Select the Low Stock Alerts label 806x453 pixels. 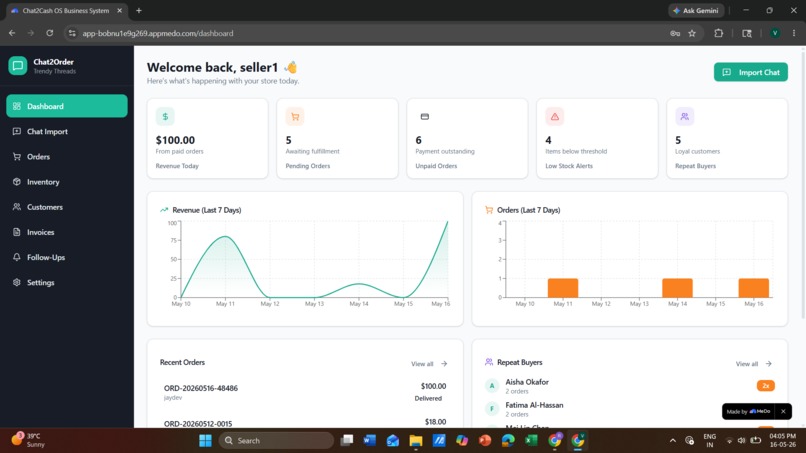(x=569, y=166)
